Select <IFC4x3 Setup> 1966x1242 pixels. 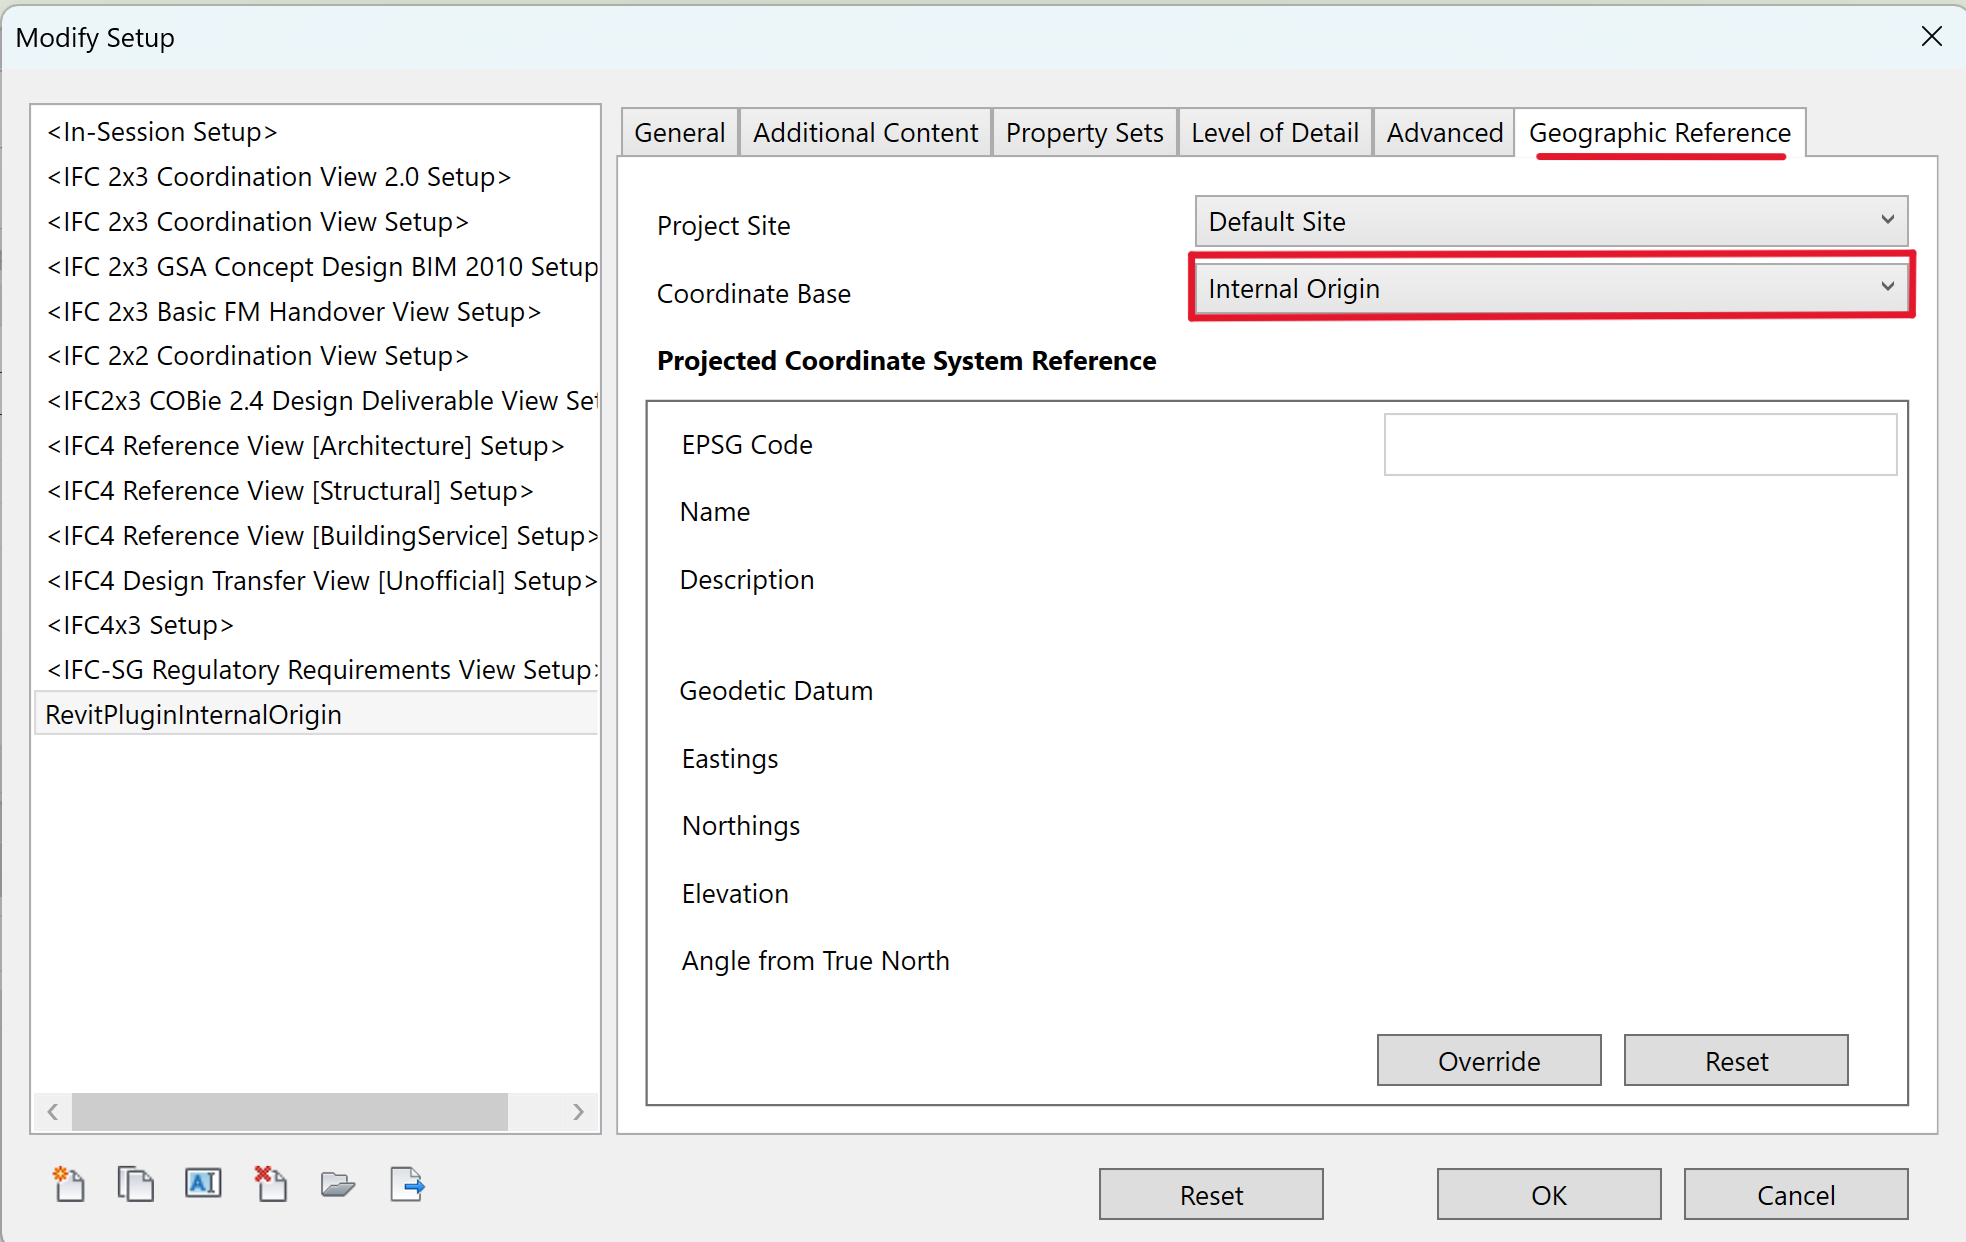[316, 625]
